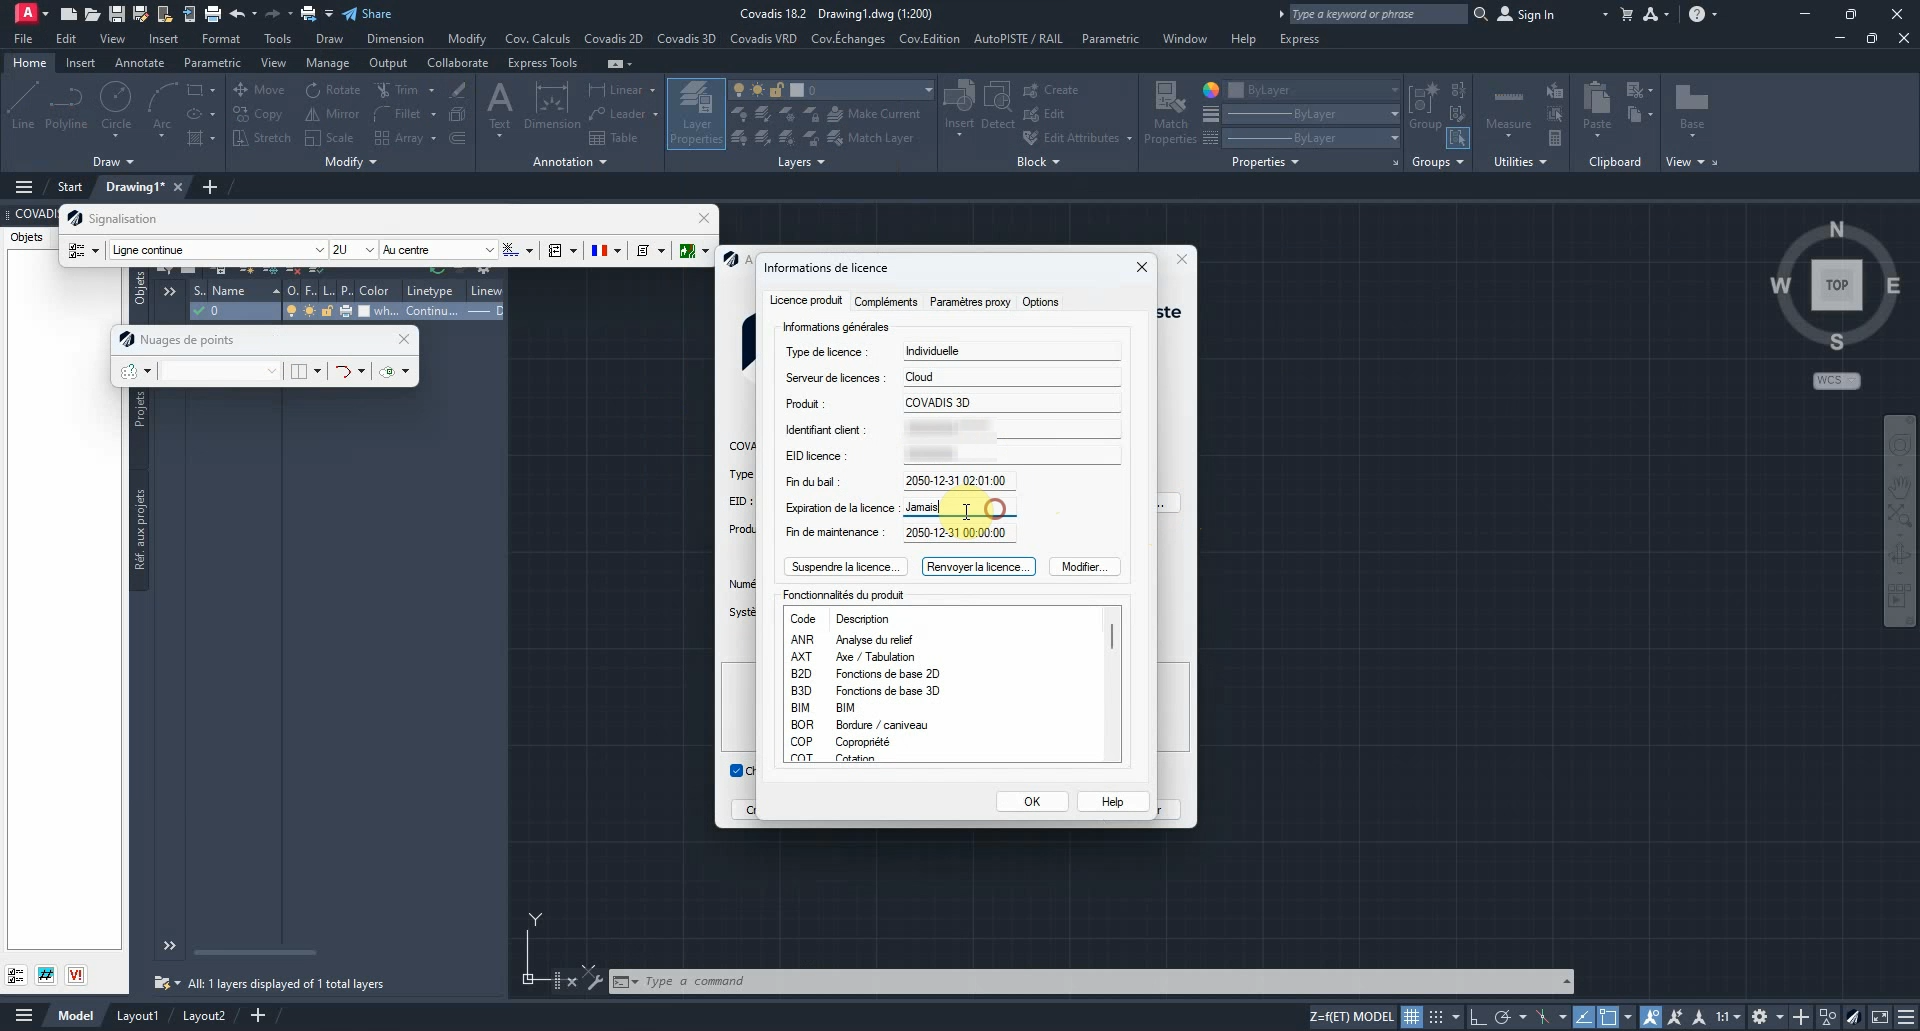The image size is (1920, 1031).
Task: Open the workspace switching gear icon
Action: tap(1759, 1017)
